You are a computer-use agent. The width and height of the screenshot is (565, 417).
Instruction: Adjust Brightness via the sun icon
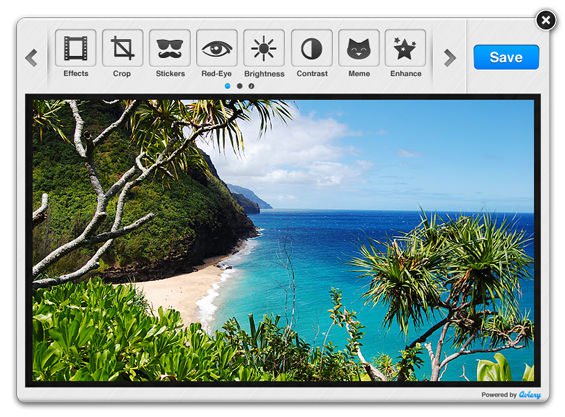[x=264, y=48]
